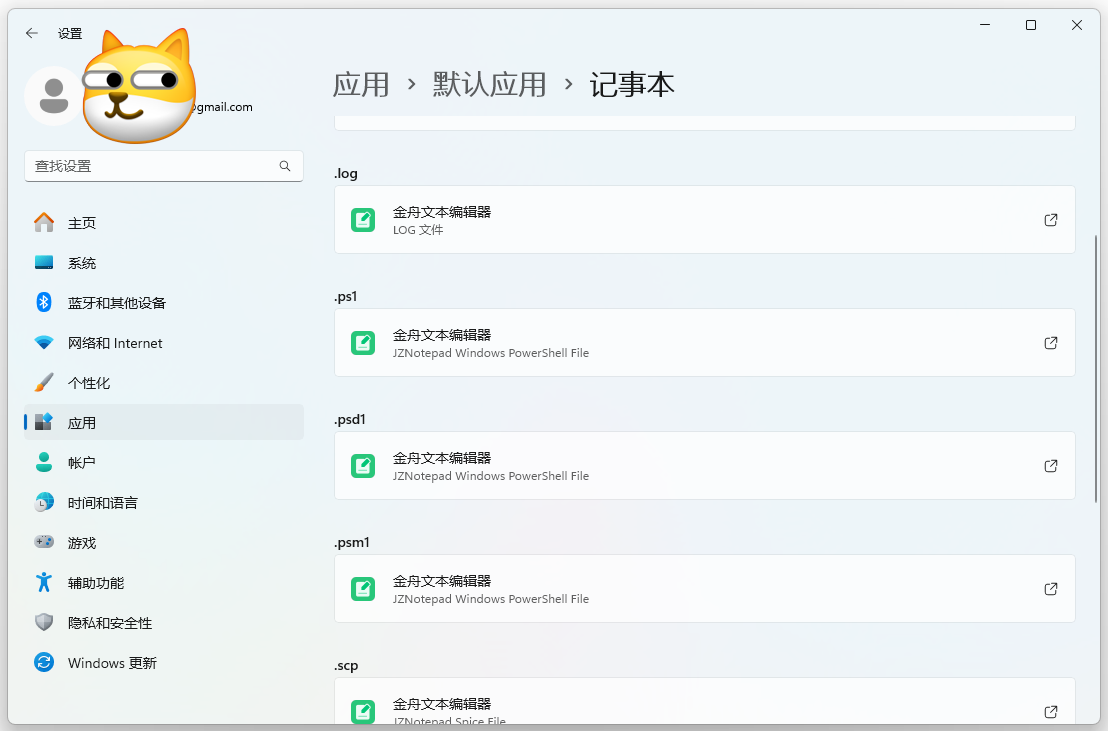The width and height of the screenshot is (1108, 731).
Task: Open 网络和 Internet settings page
Action: 164,343
